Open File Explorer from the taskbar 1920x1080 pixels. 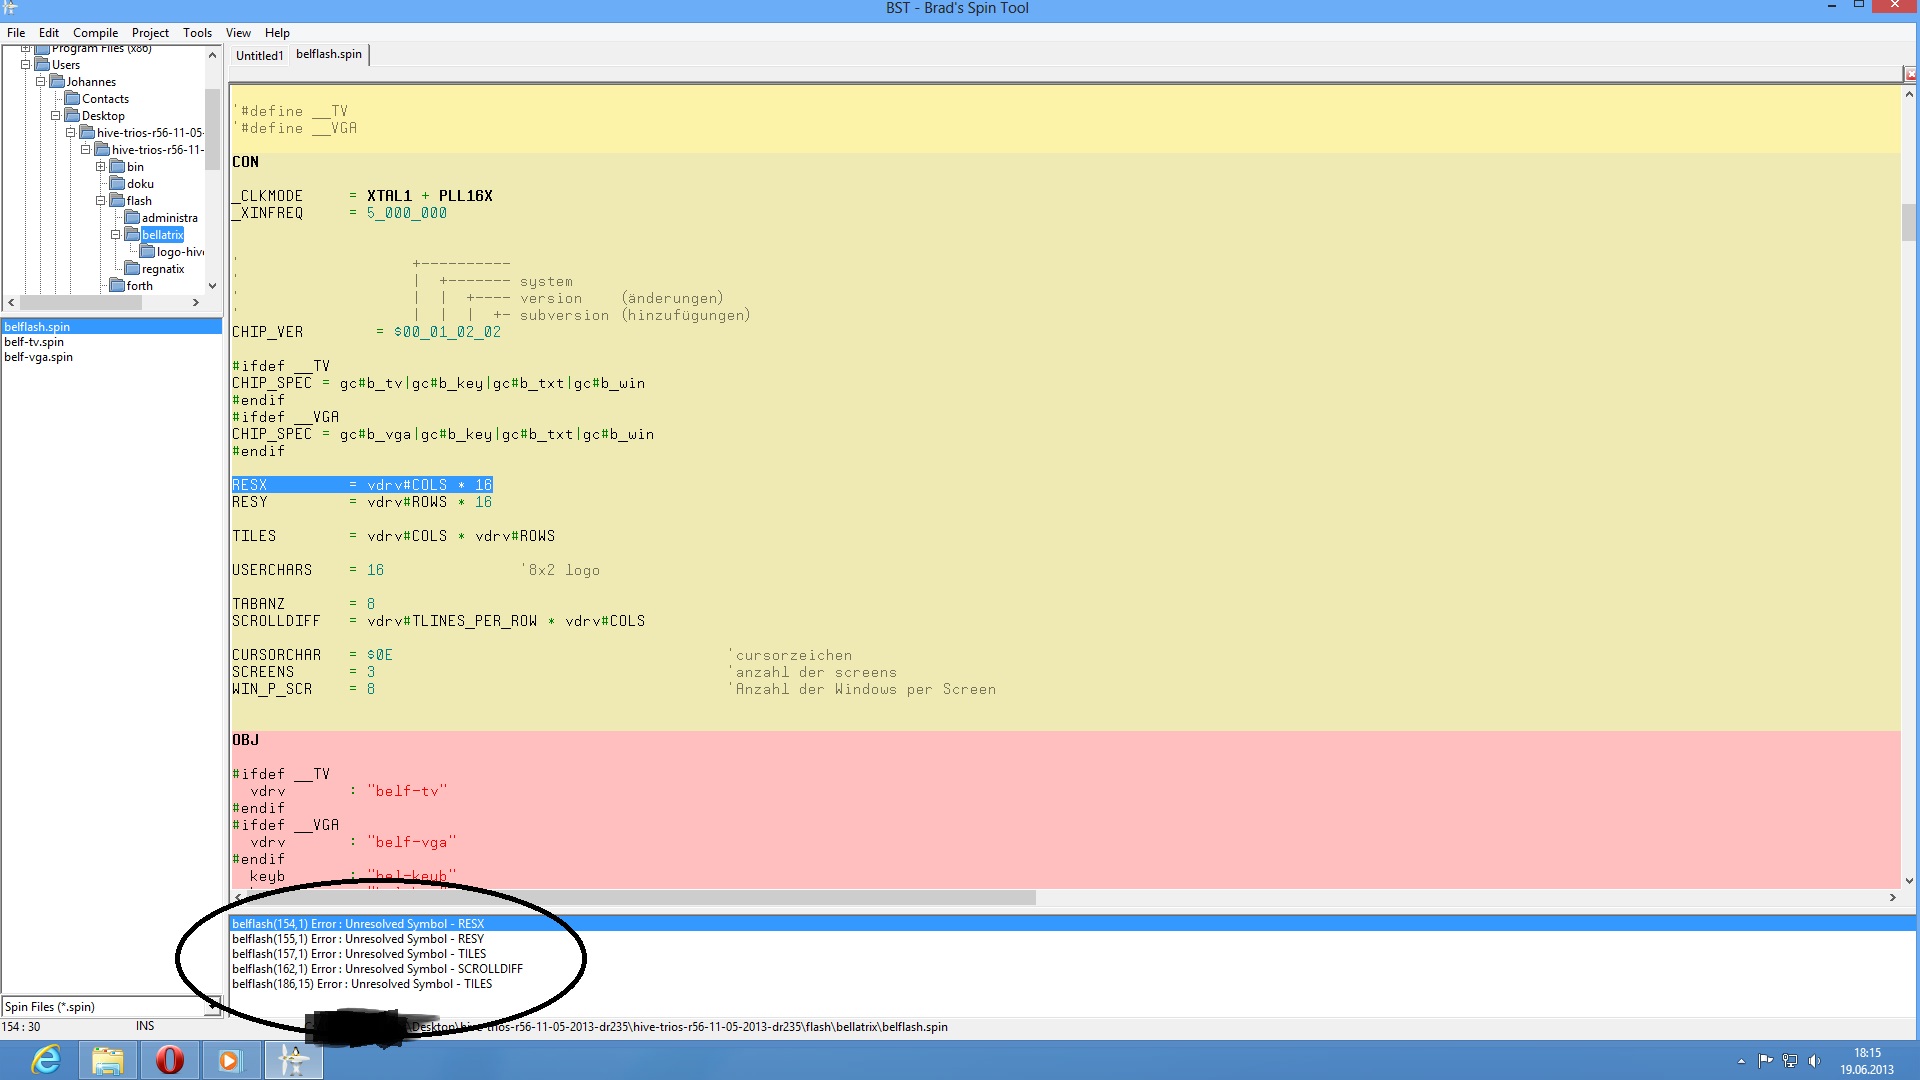click(x=107, y=1060)
